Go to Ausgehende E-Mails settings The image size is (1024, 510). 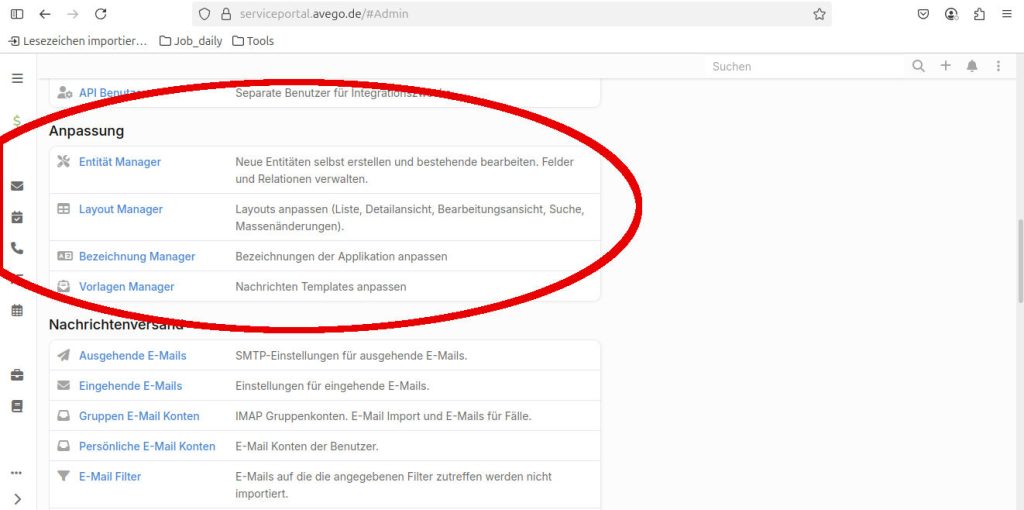[x=132, y=355]
